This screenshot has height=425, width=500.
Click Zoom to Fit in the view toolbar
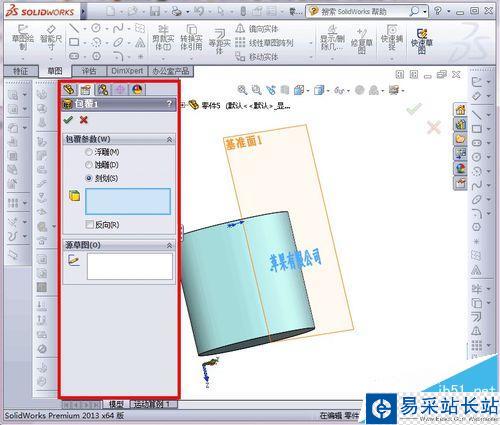pos(242,90)
